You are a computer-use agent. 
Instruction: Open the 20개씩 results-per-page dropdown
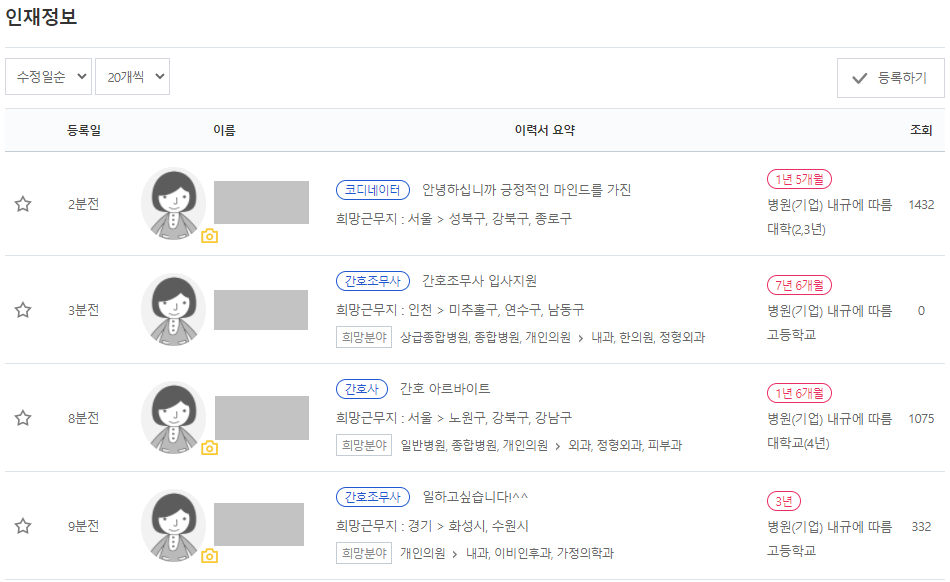pos(131,76)
